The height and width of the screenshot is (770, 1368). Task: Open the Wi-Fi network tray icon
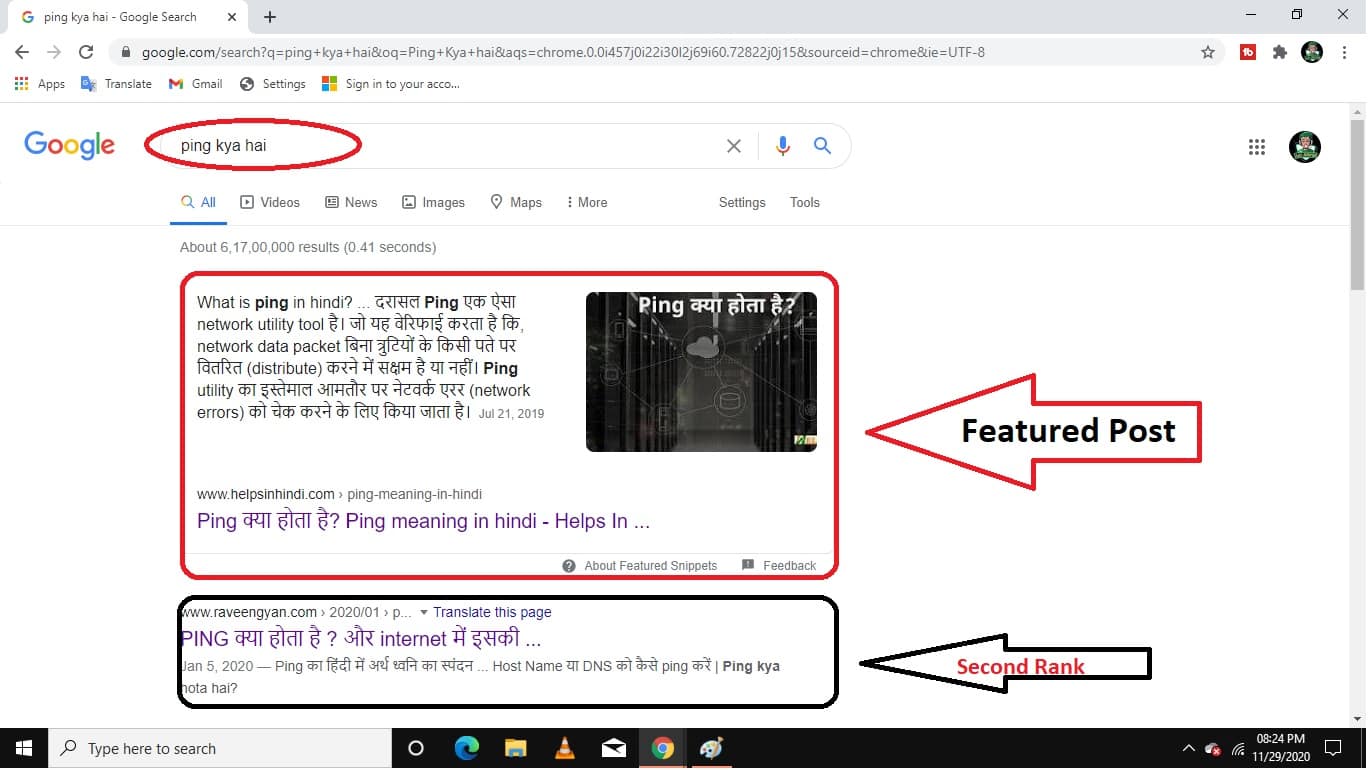pyautogui.click(x=1239, y=749)
